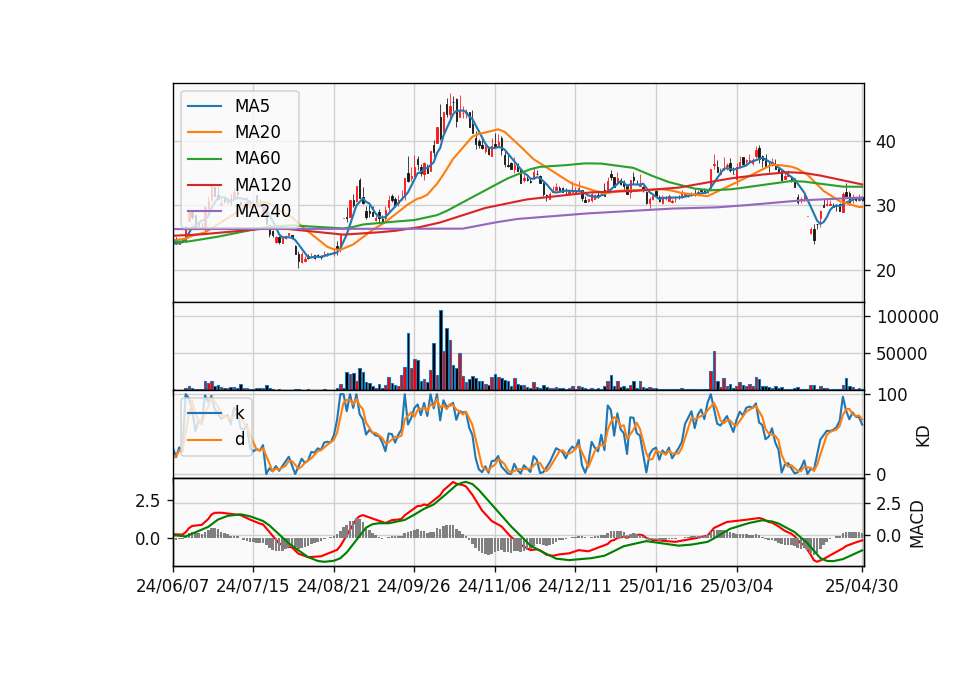Click the MACD left axis value 0.0
Viewport: 960px width, 690px height.
[x=148, y=539]
